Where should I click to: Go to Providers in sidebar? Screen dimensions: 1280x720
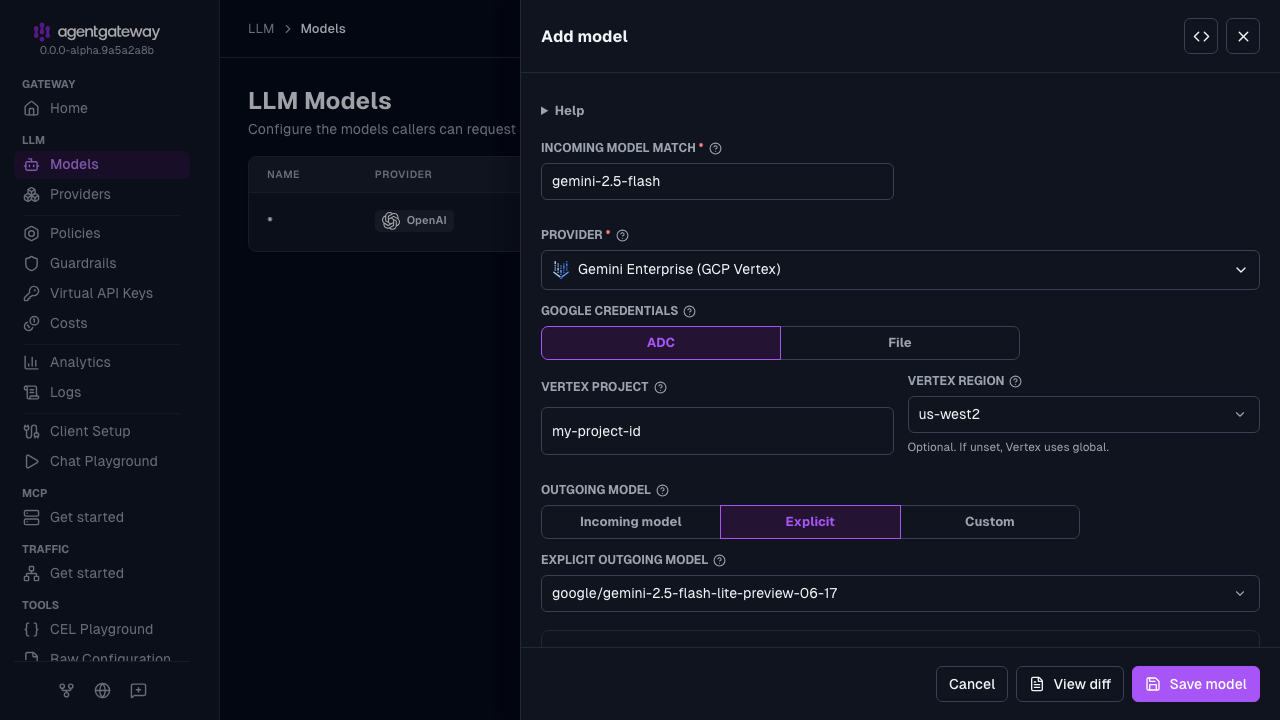(102, 194)
